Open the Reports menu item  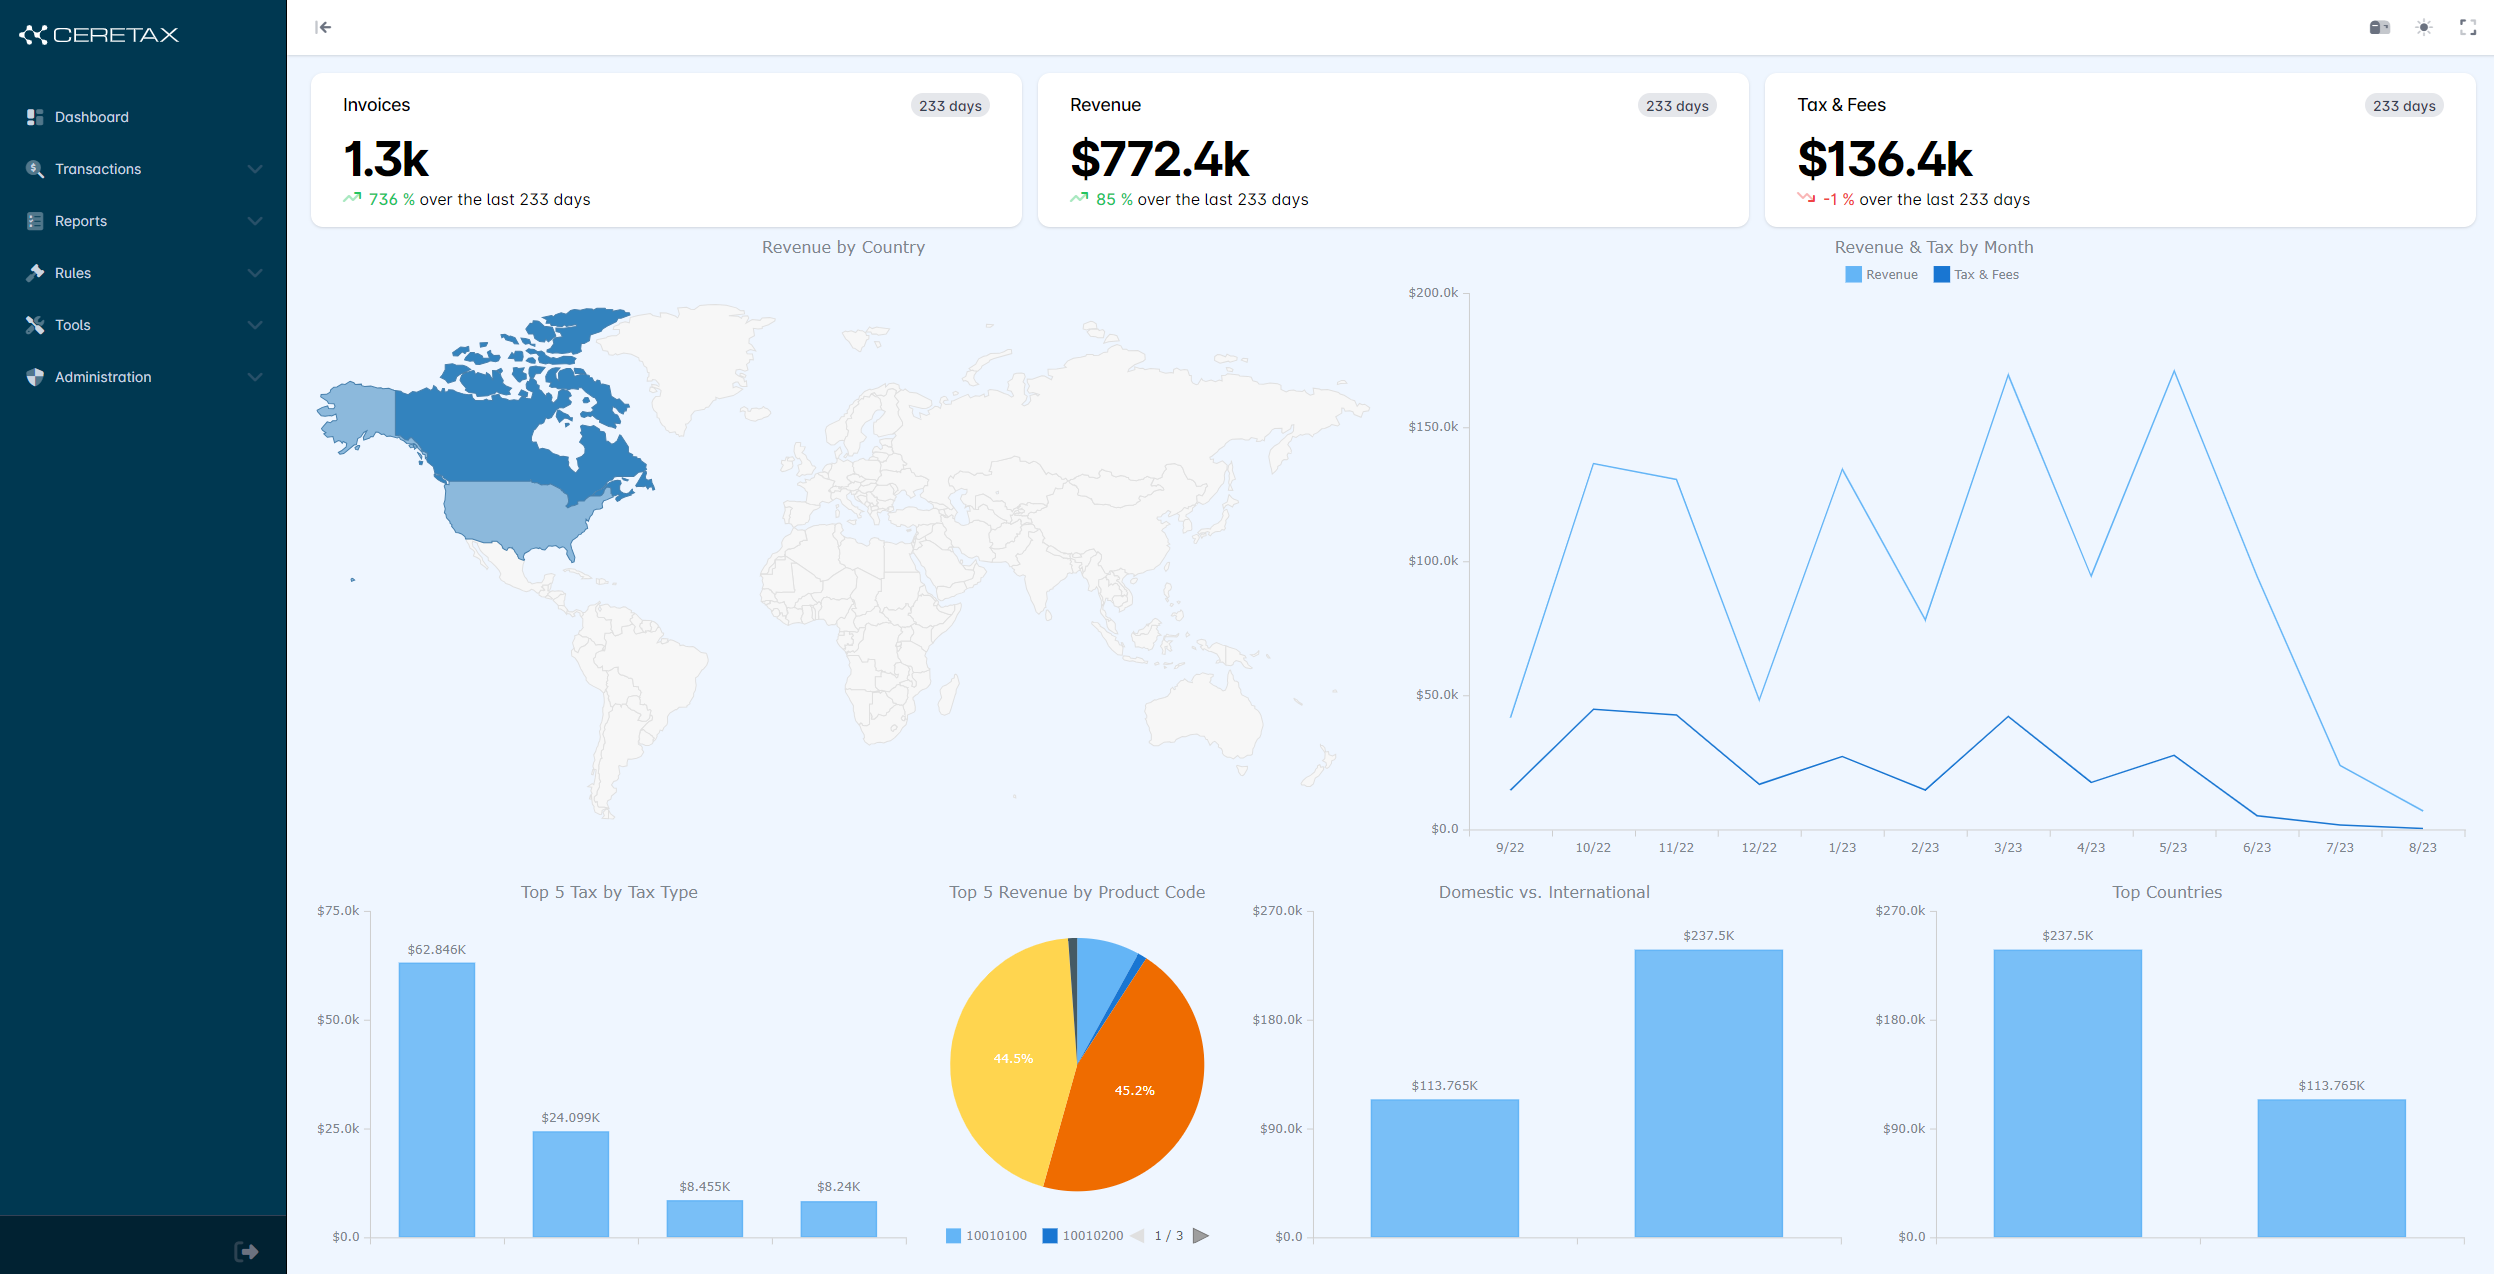pos(143,221)
